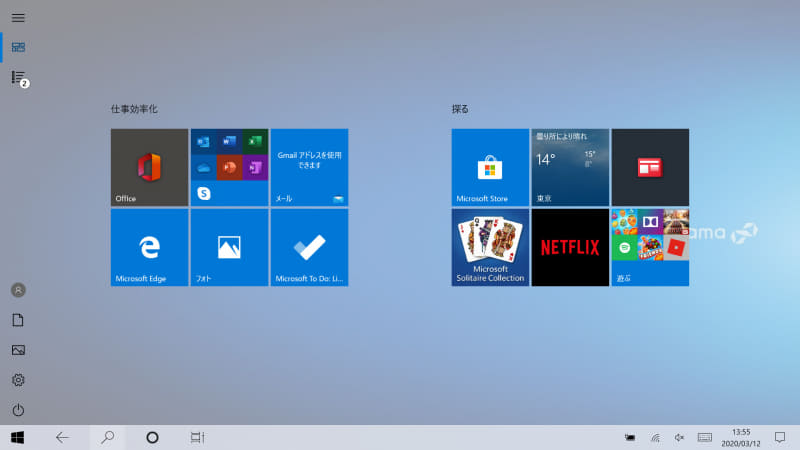800x450 pixels.
Task: Click the taskbar back arrow
Action: pos(63,438)
